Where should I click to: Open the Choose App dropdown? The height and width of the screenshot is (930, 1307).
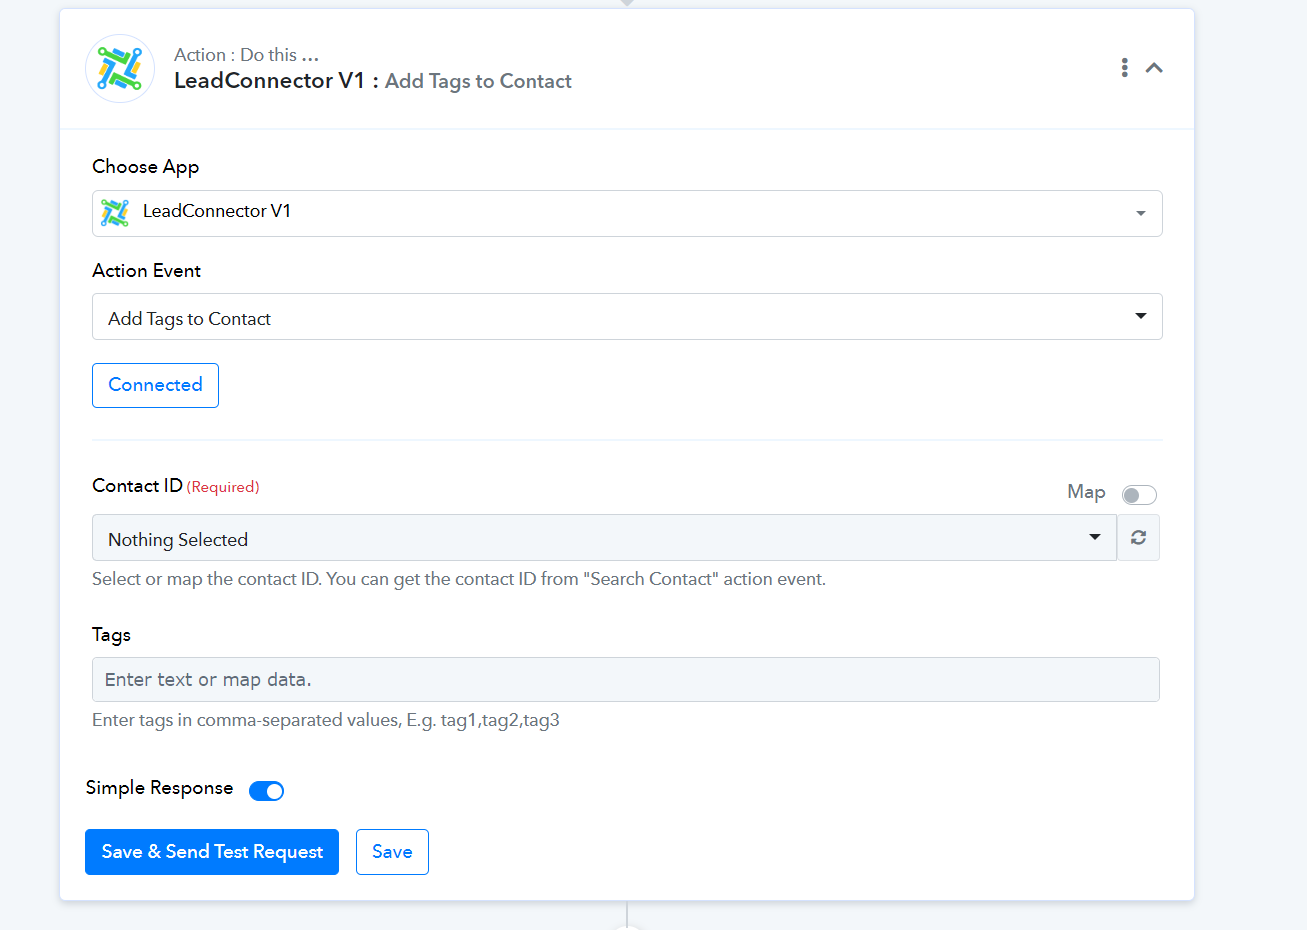627,213
